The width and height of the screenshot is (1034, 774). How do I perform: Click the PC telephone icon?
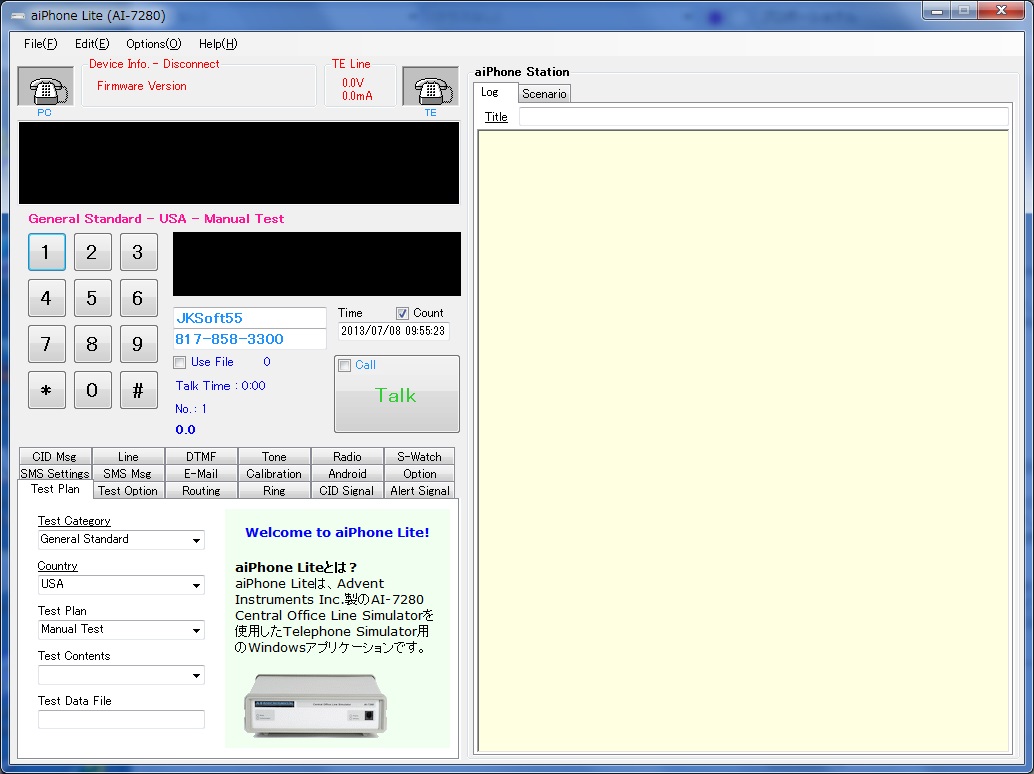click(46, 86)
